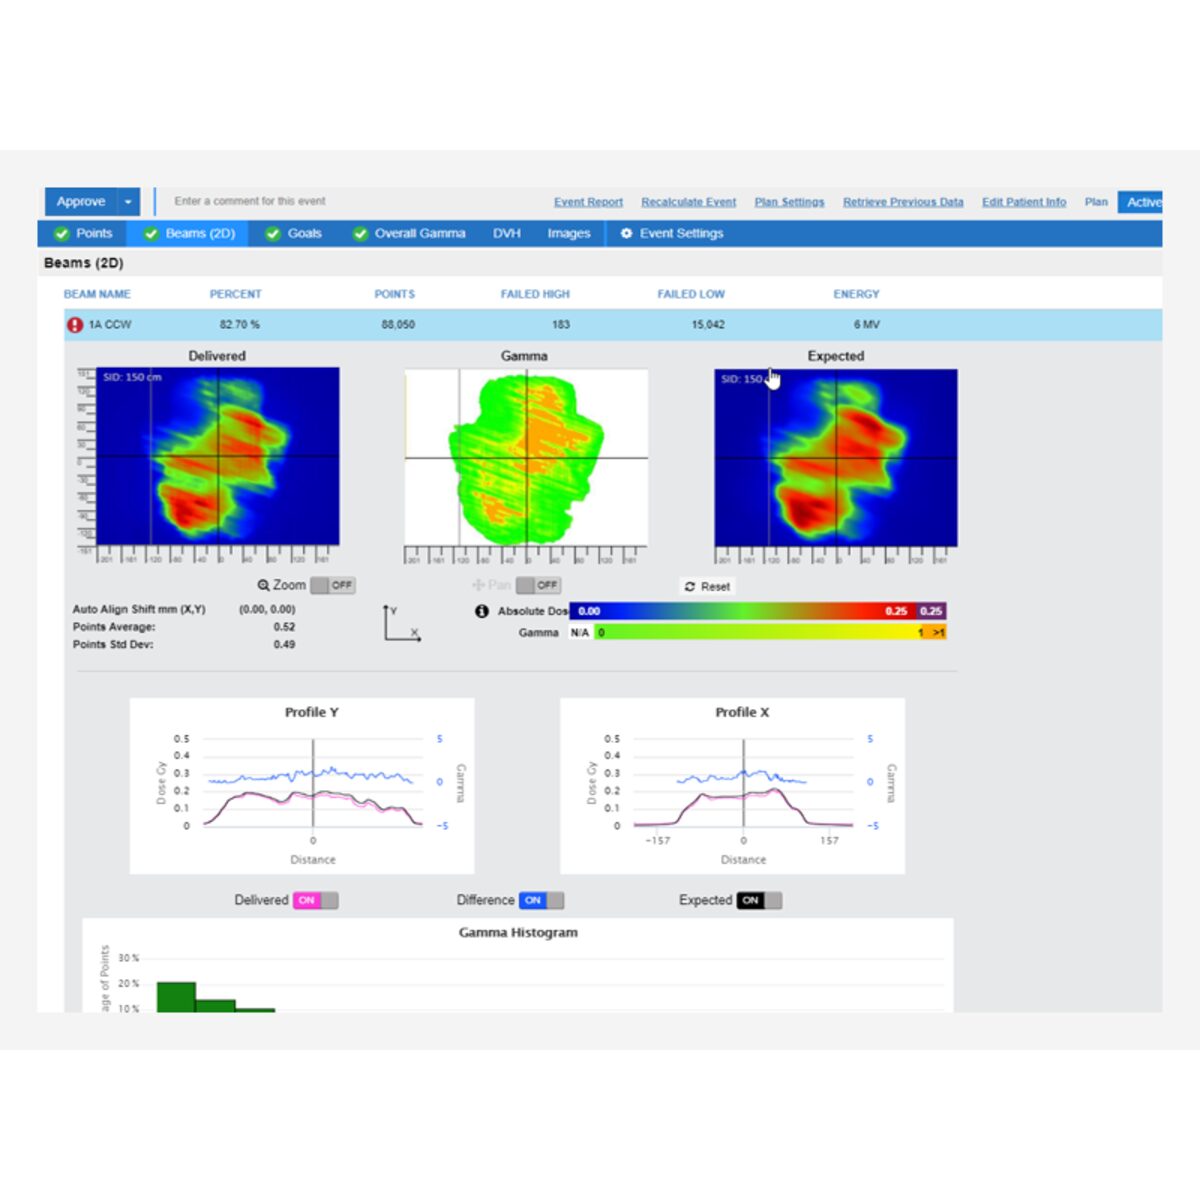
Task: Click the Recalculate Event link
Action: coord(689,202)
